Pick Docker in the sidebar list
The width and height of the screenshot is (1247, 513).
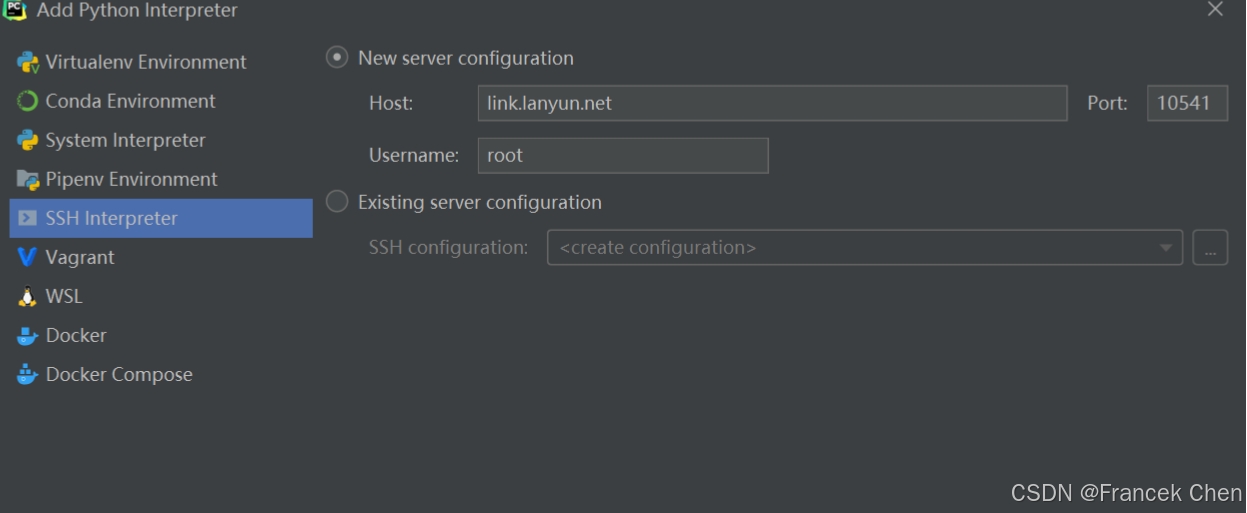(x=161, y=335)
